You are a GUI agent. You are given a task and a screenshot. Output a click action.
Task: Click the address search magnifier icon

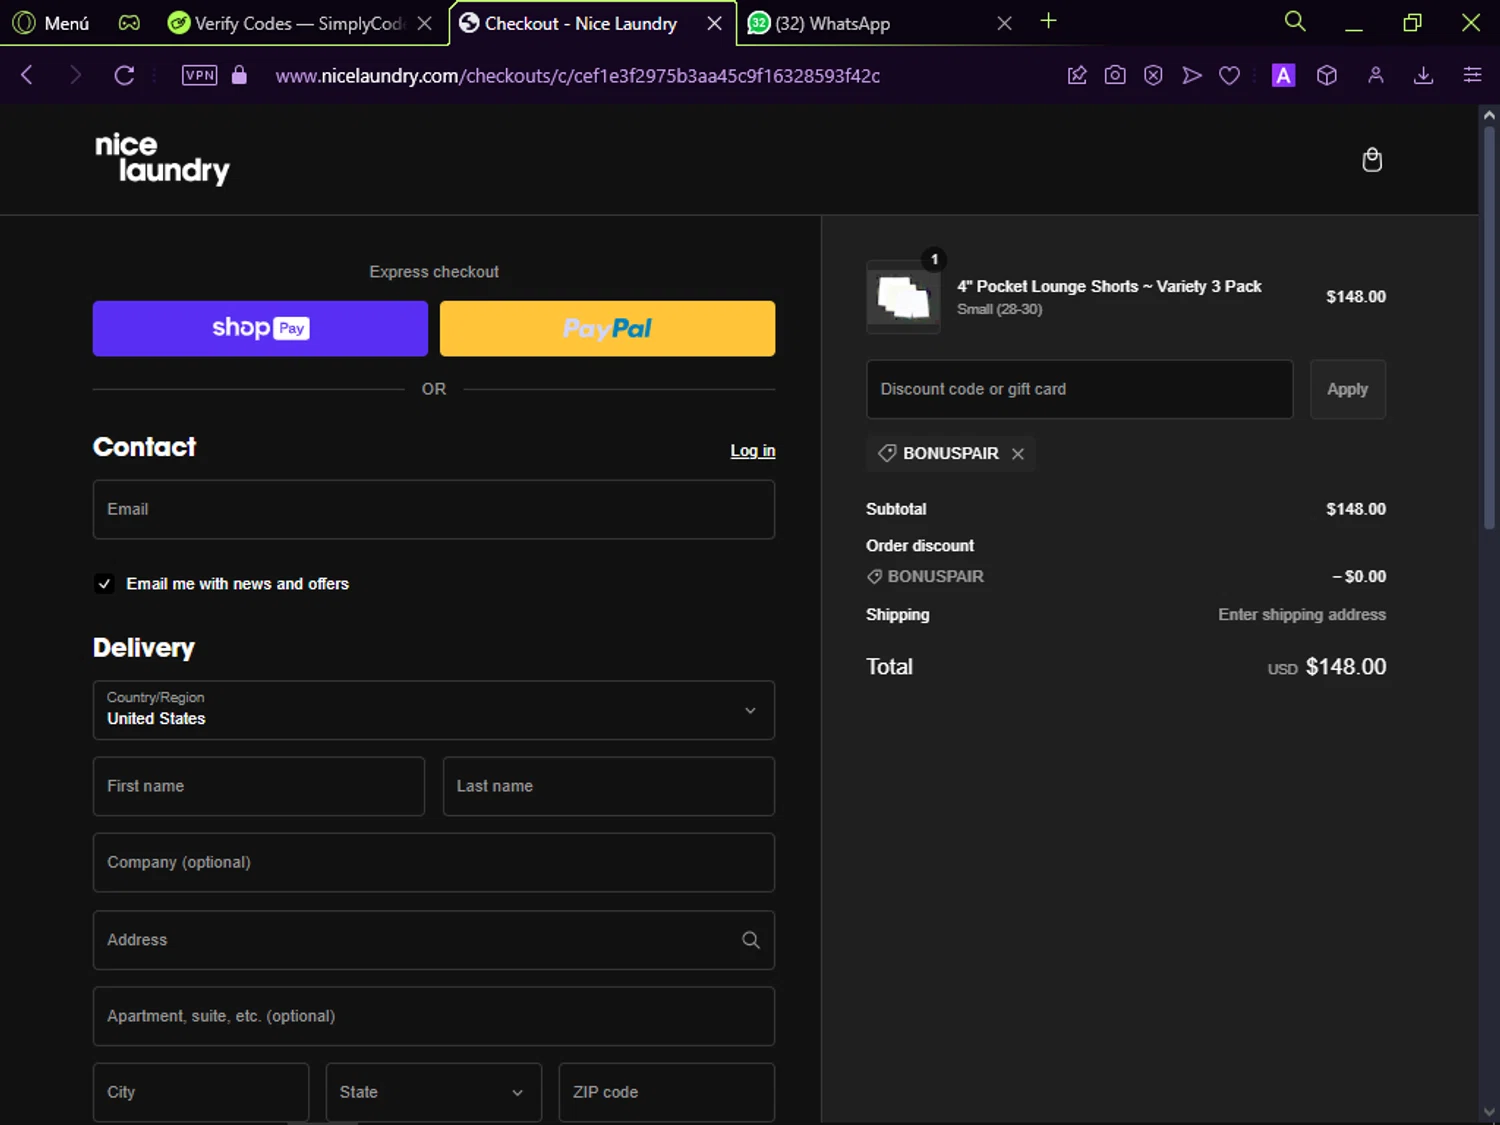pos(751,940)
